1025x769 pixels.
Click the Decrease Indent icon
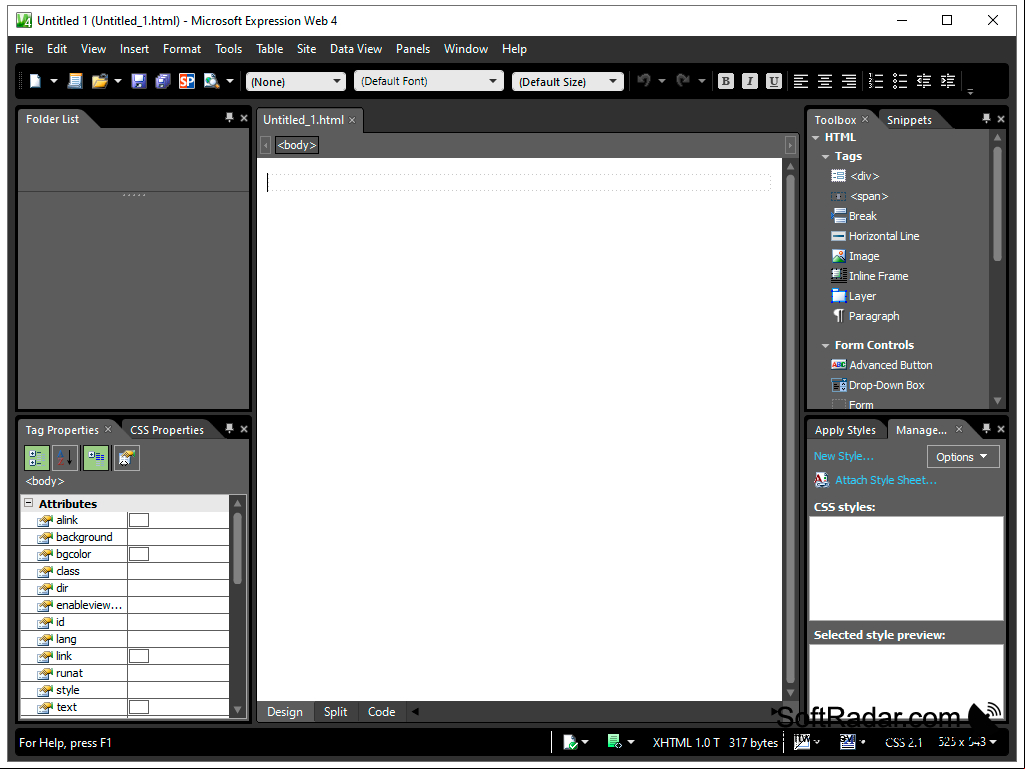(924, 80)
